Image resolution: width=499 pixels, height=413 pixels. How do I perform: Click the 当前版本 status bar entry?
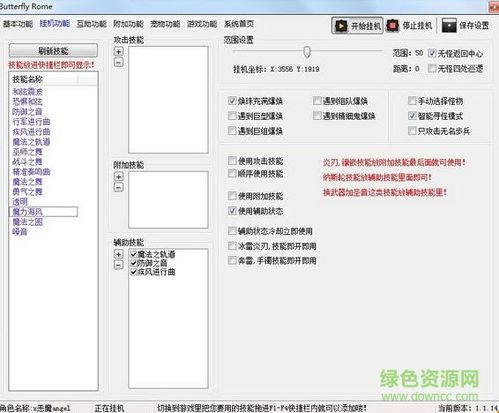pos(468,408)
